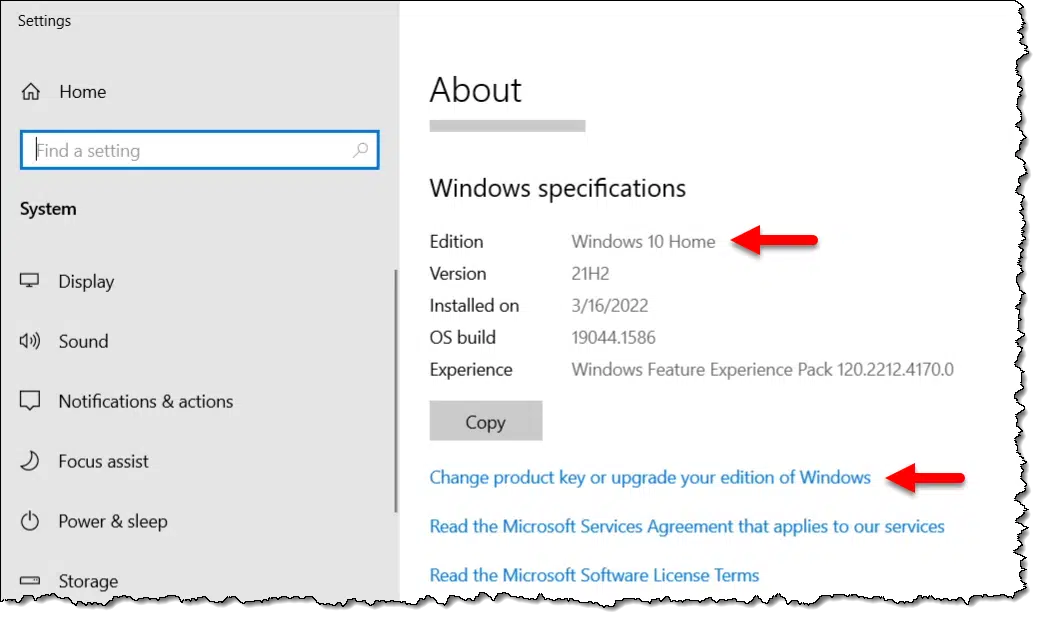Click the Windows specifications heading

click(x=557, y=189)
